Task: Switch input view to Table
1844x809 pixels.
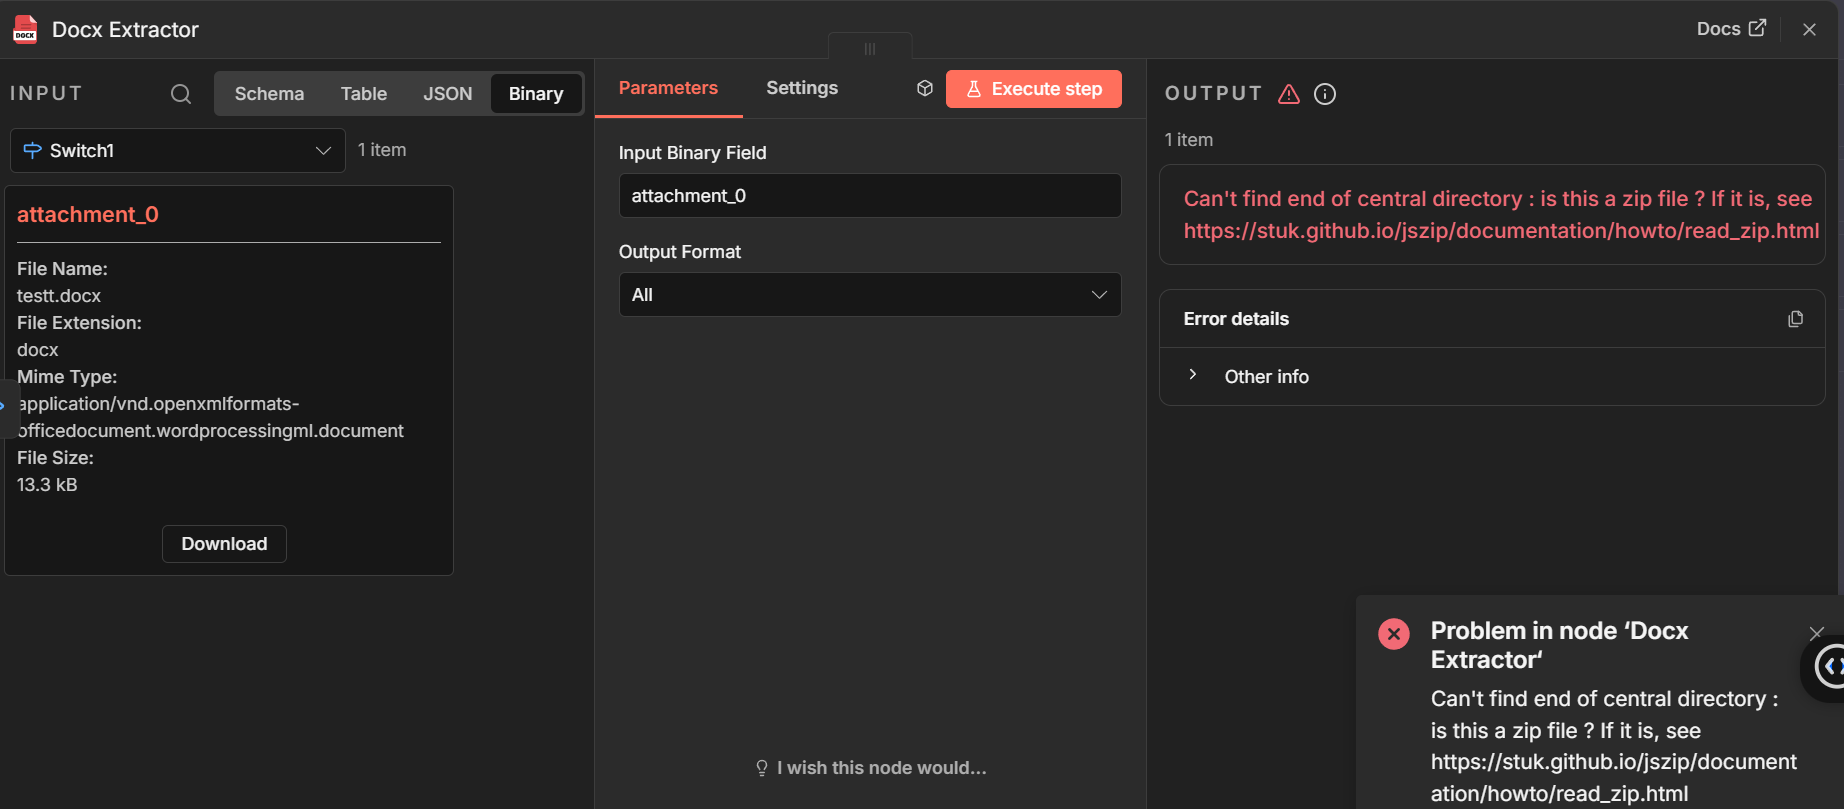Action: (x=363, y=94)
